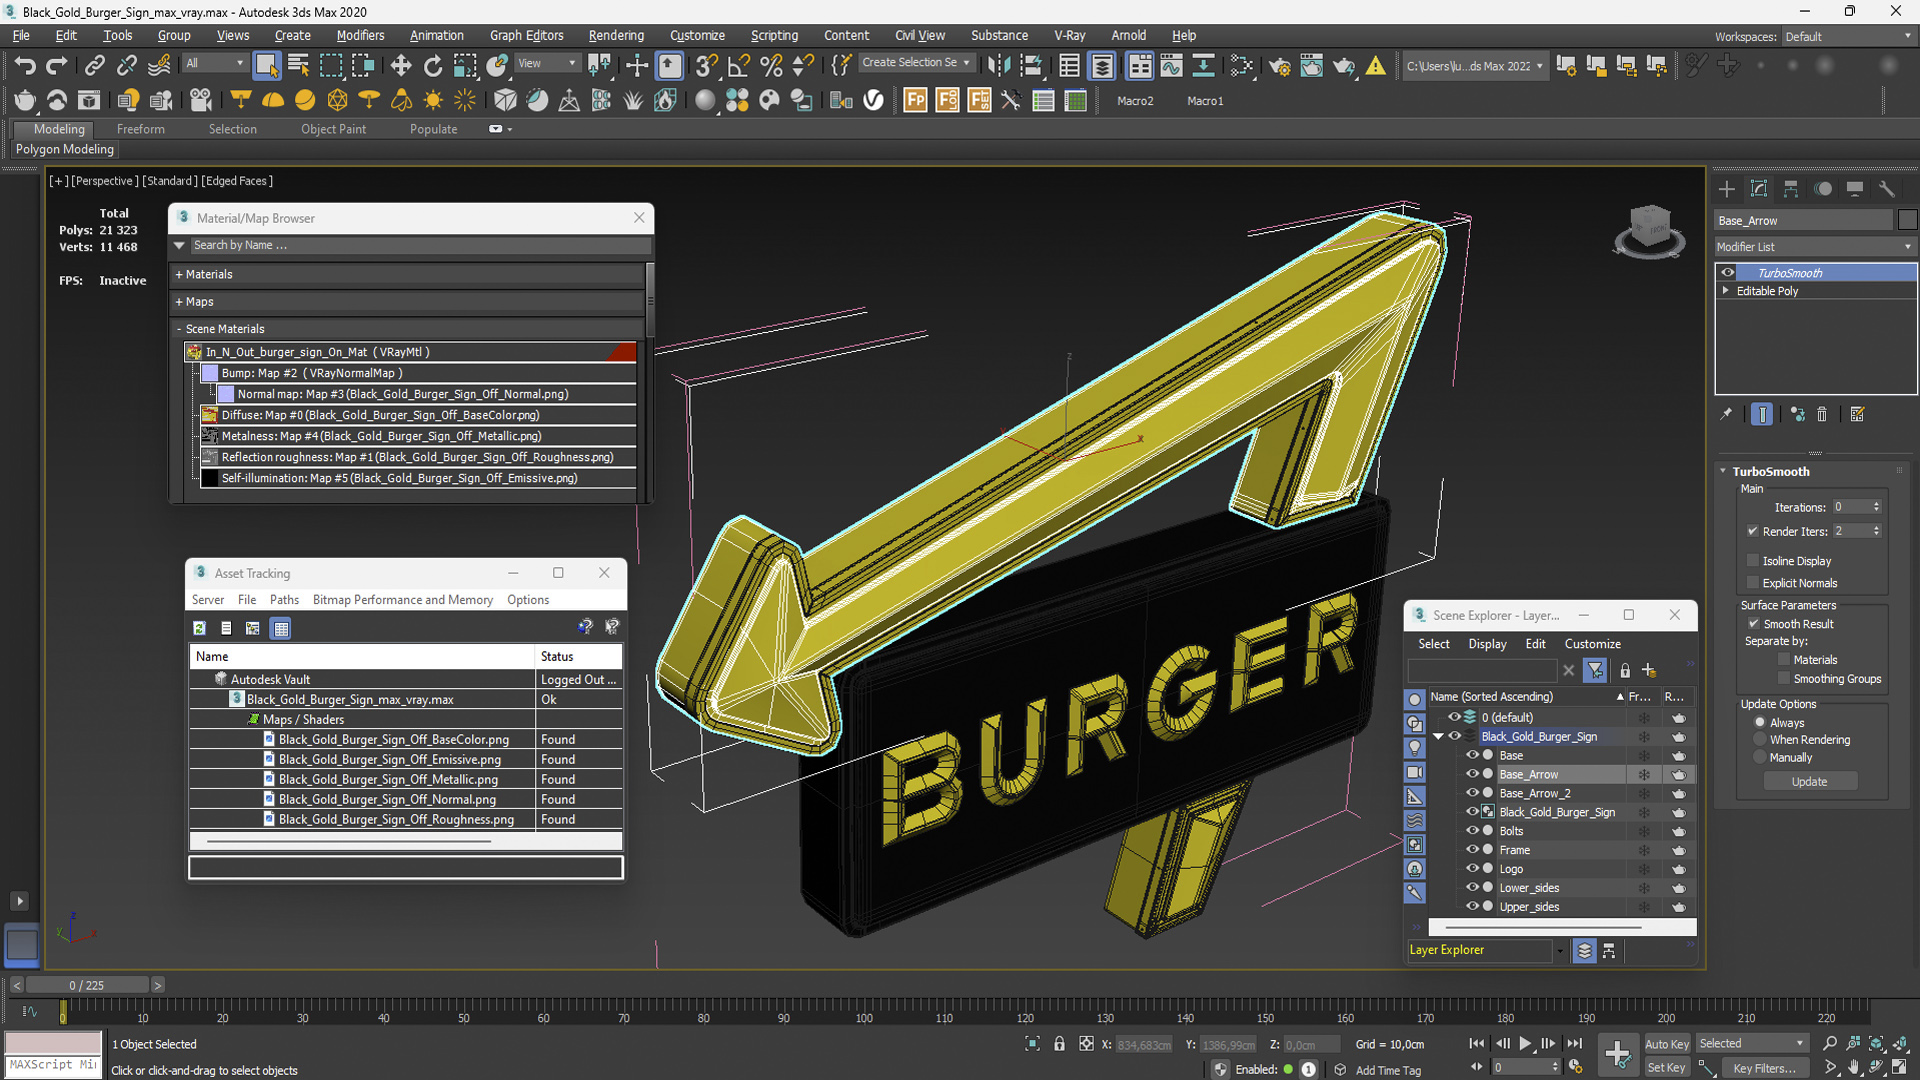Click the Base_Arrow object color swatch
The width and height of the screenshot is (1920, 1080).
pos(1907,221)
